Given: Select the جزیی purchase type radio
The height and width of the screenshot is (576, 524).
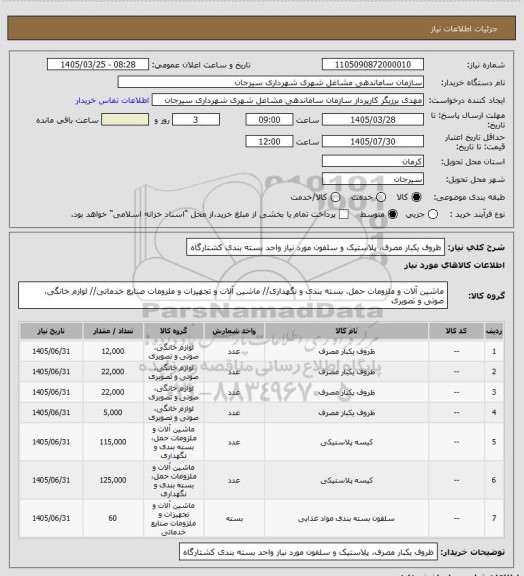Looking at the screenshot, I should 433,214.
